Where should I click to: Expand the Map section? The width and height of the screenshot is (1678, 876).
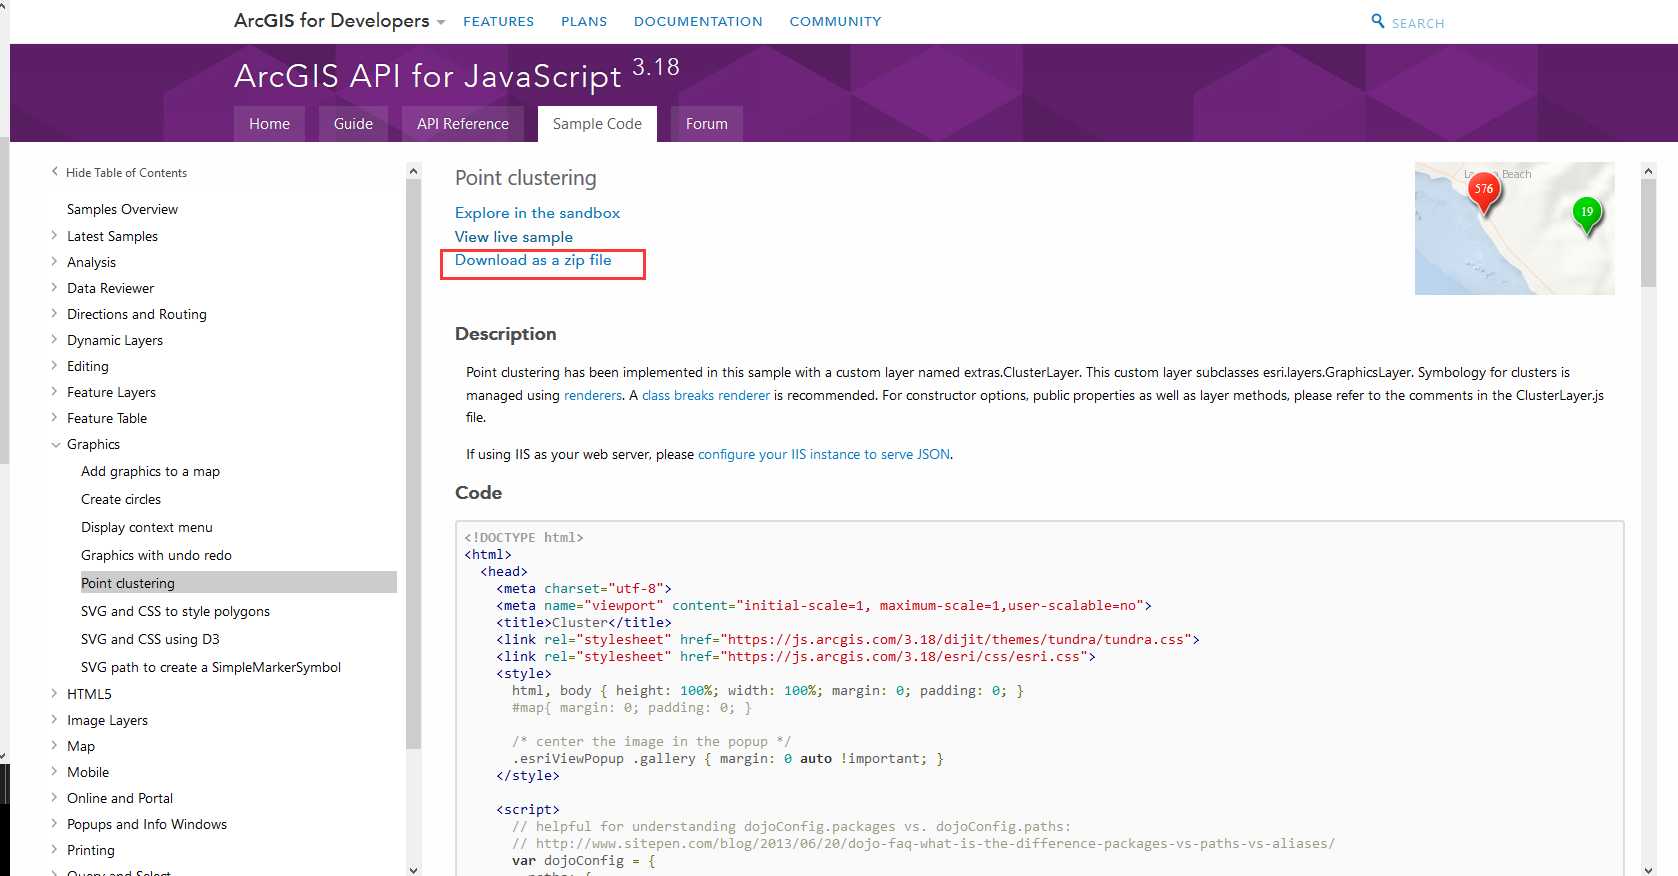pos(55,746)
